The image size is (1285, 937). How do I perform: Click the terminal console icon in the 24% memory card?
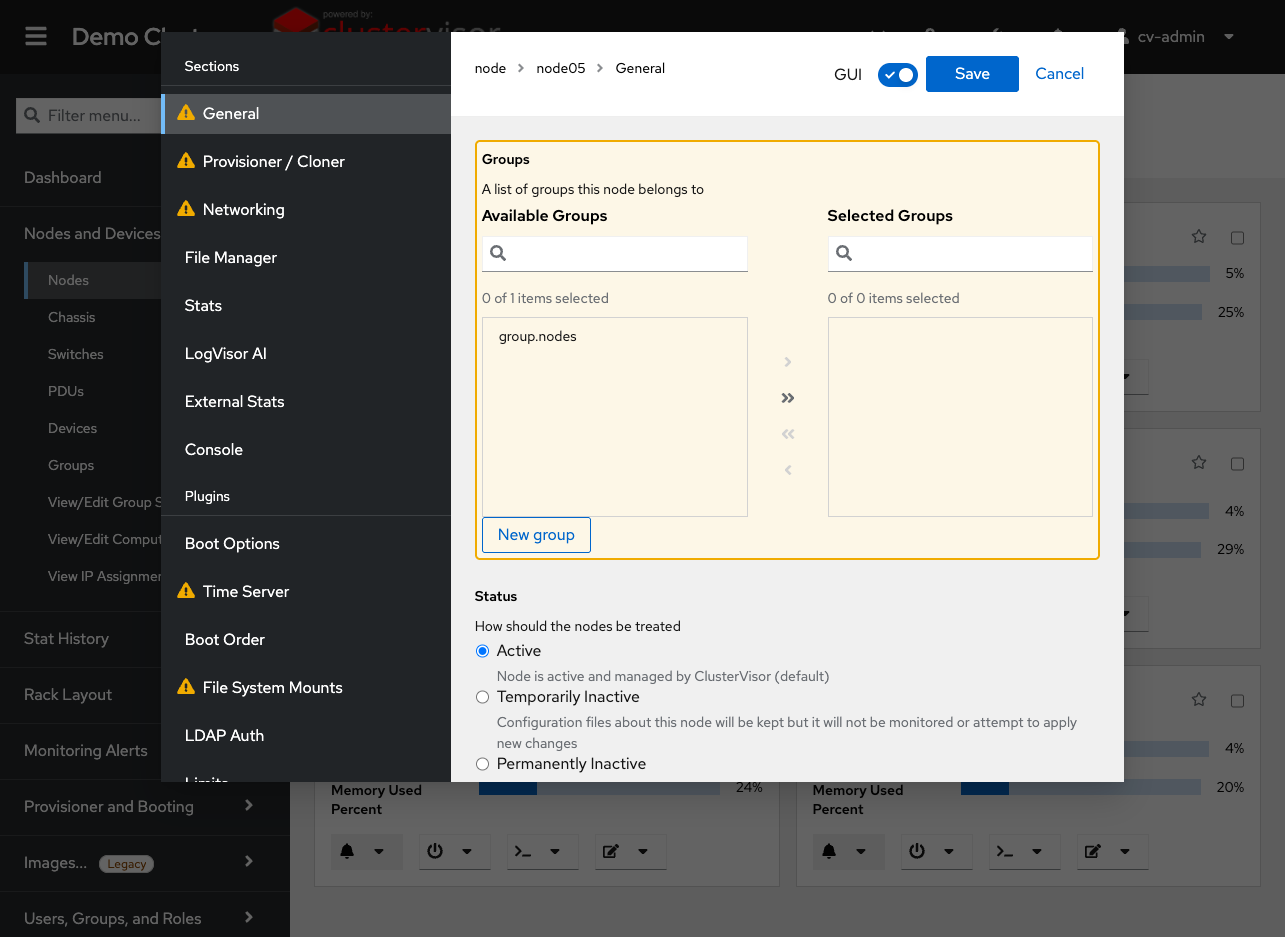pos(522,851)
